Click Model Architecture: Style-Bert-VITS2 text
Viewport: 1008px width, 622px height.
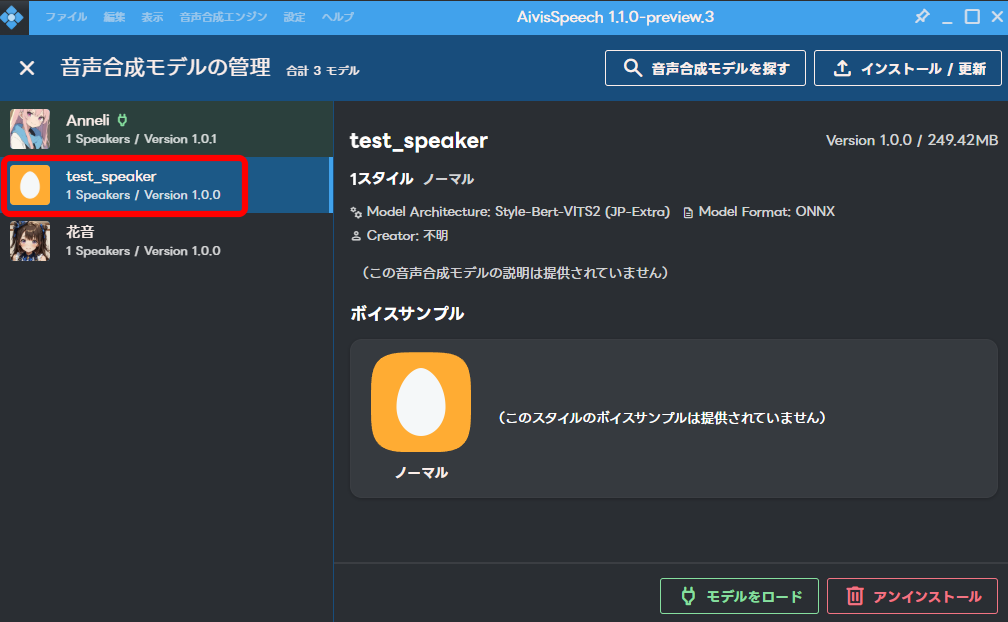pos(518,211)
